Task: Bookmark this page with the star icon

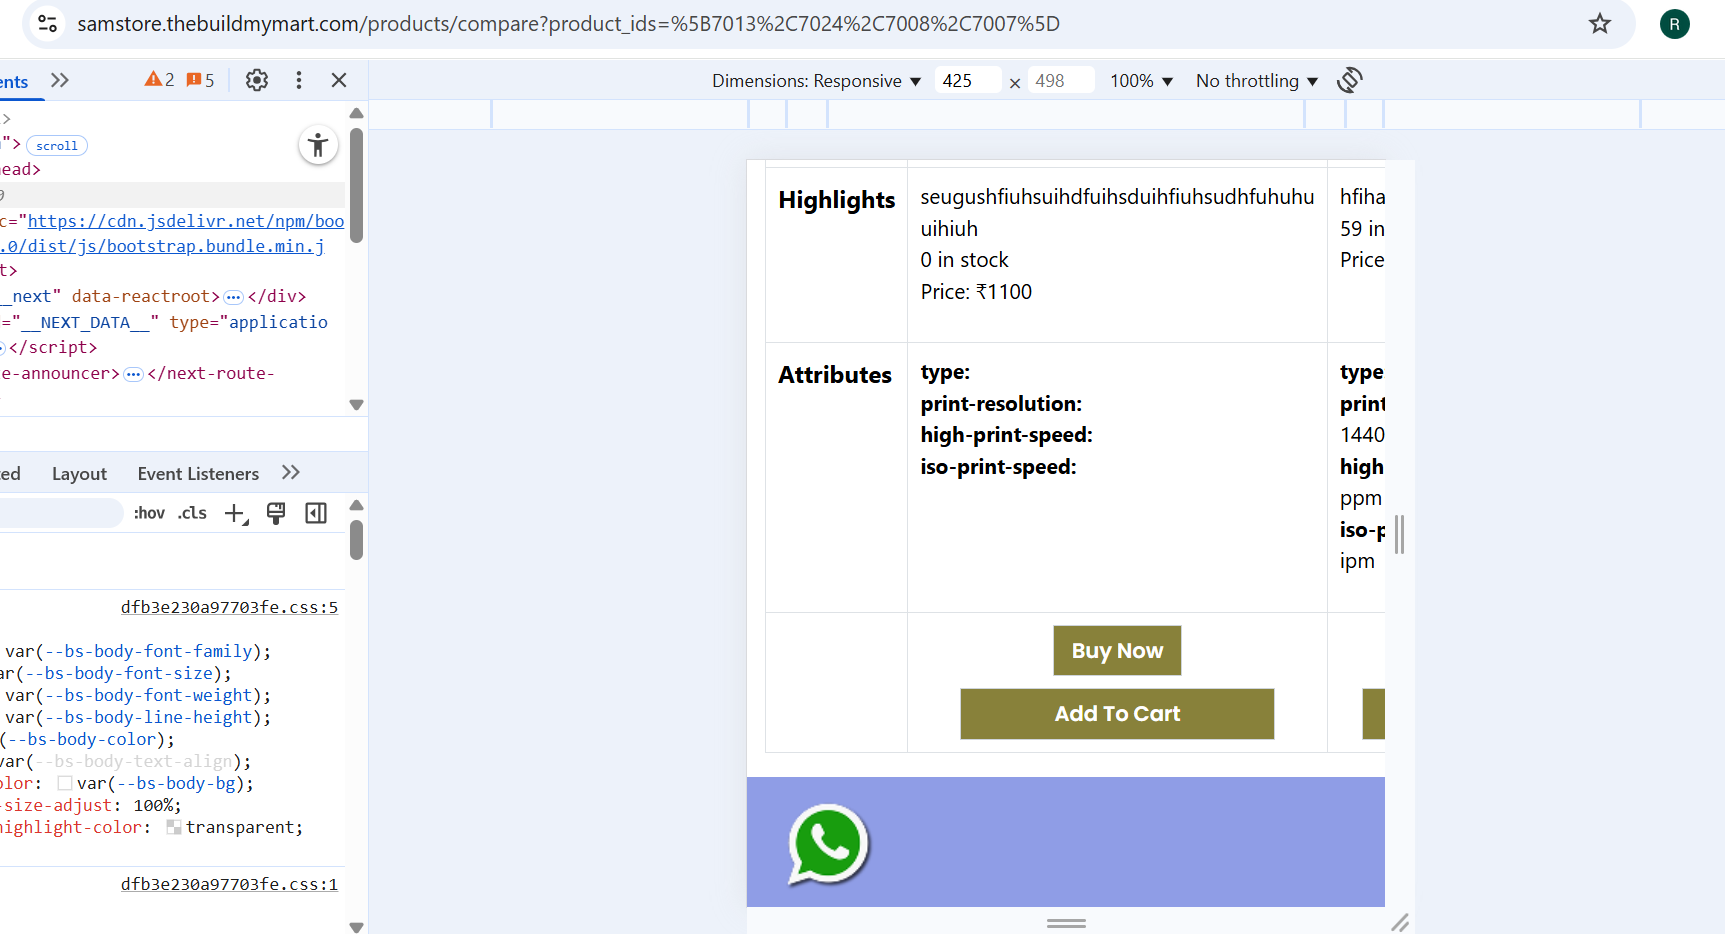Action: [1600, 23]
